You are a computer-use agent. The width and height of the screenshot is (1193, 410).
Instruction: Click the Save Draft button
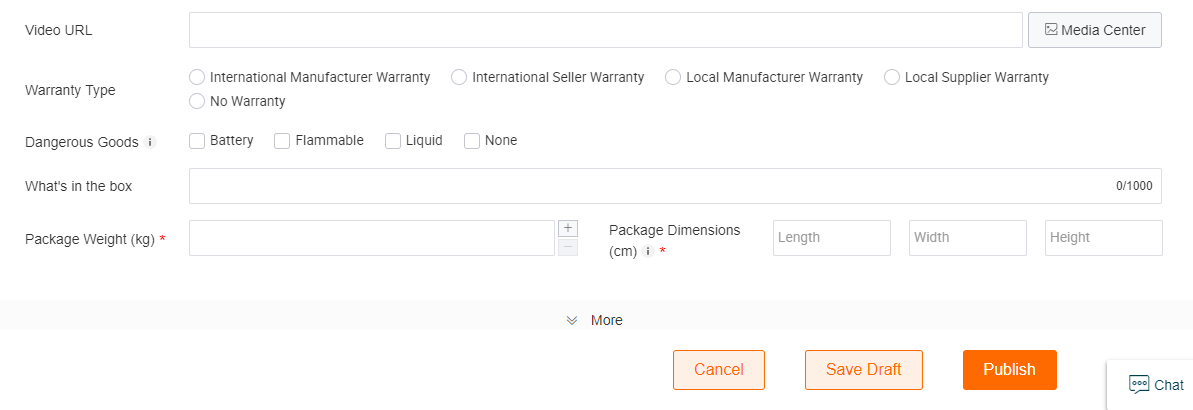pos(864,370)
